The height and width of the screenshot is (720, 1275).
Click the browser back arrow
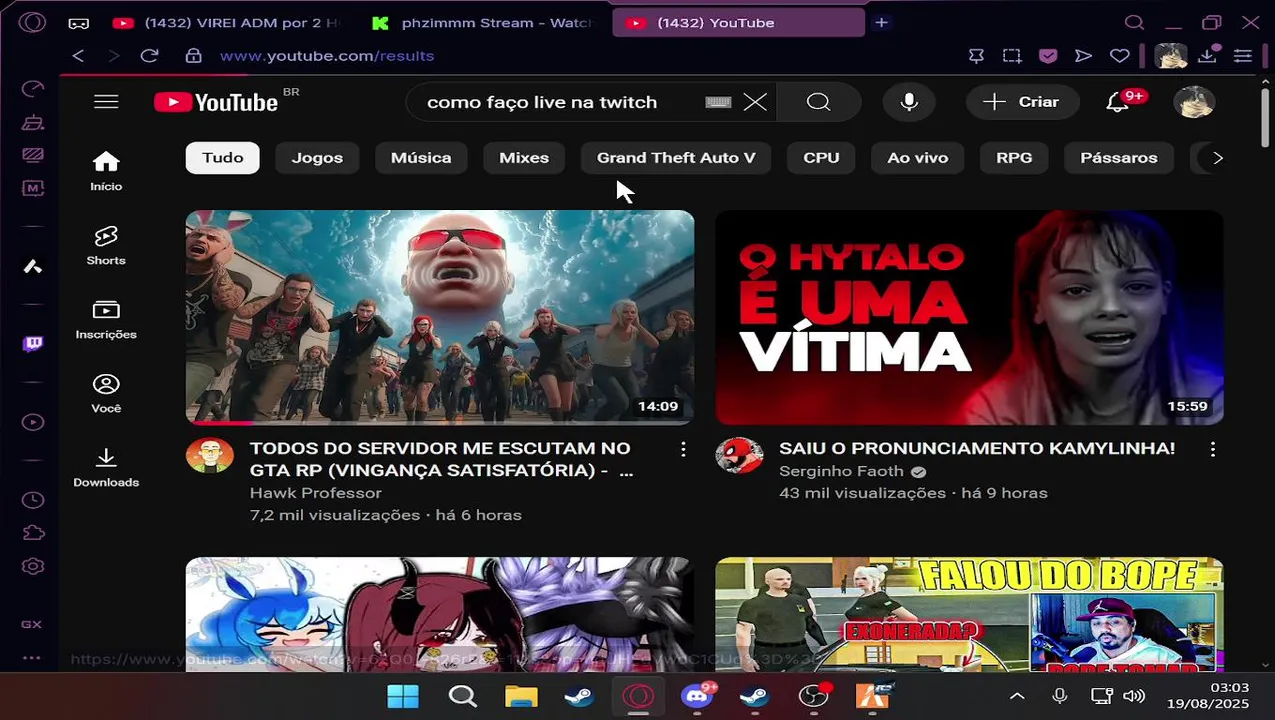pos(78,56)
